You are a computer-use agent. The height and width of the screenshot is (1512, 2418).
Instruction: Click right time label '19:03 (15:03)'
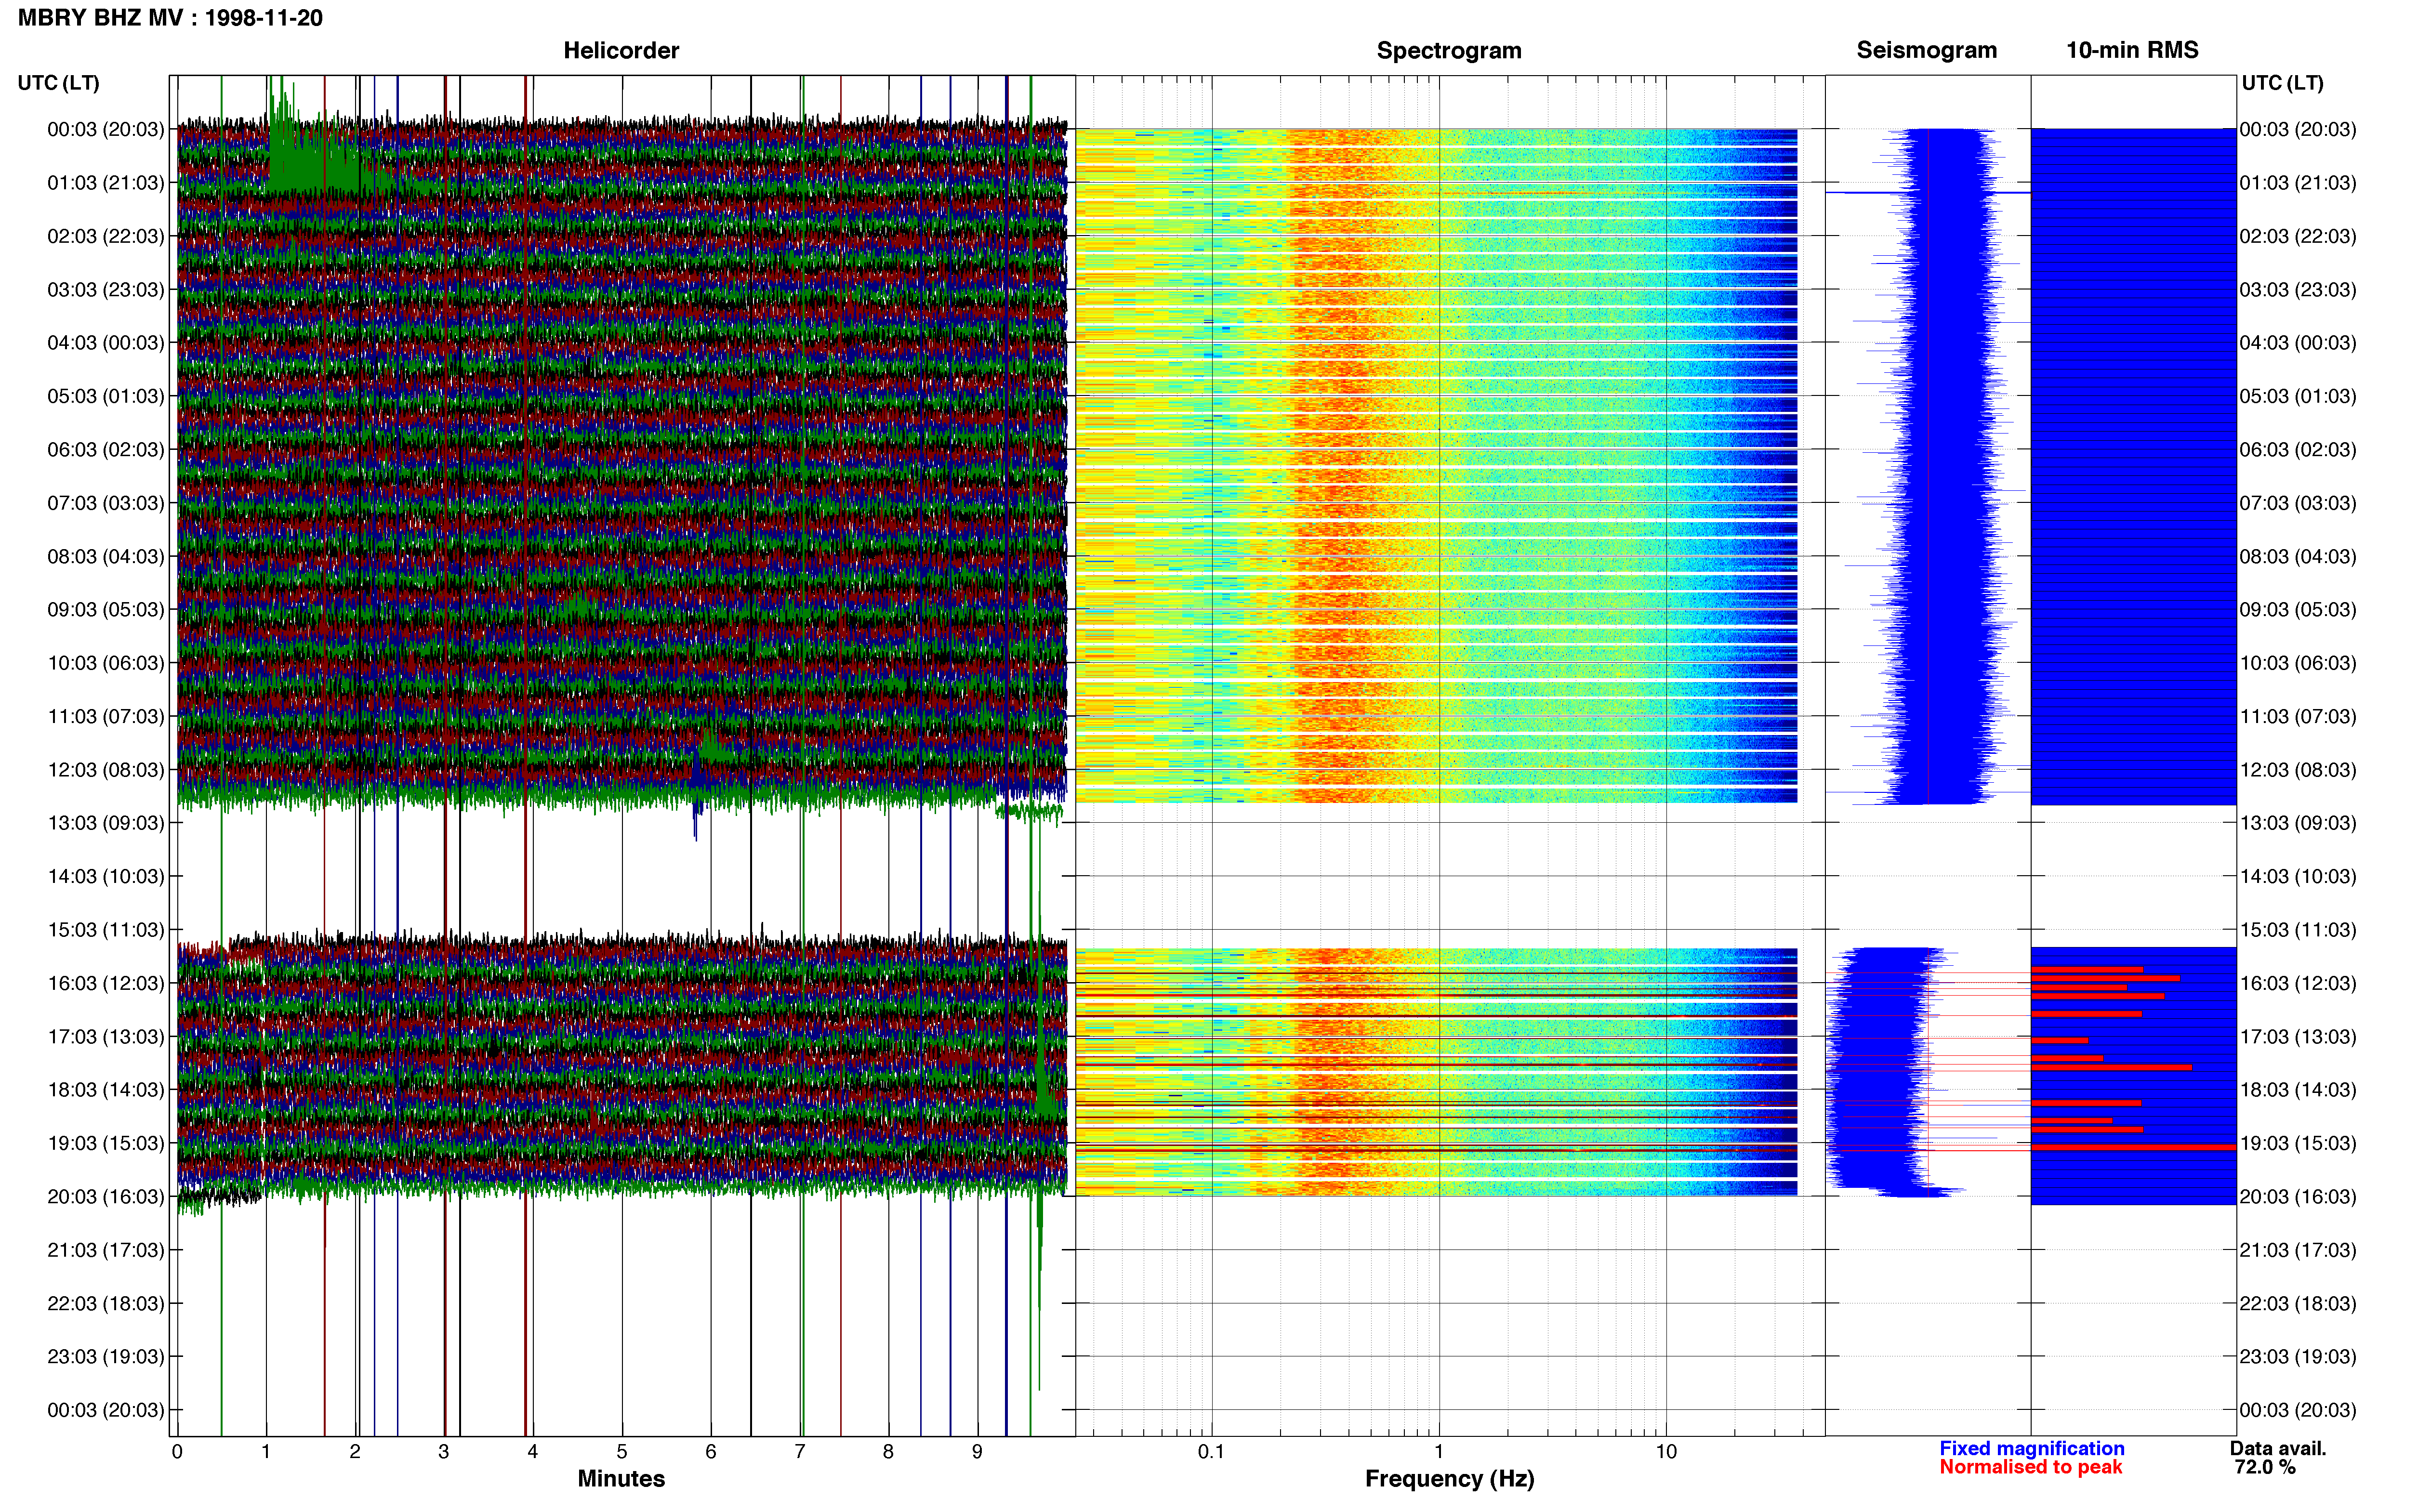click(2298, 1143)
